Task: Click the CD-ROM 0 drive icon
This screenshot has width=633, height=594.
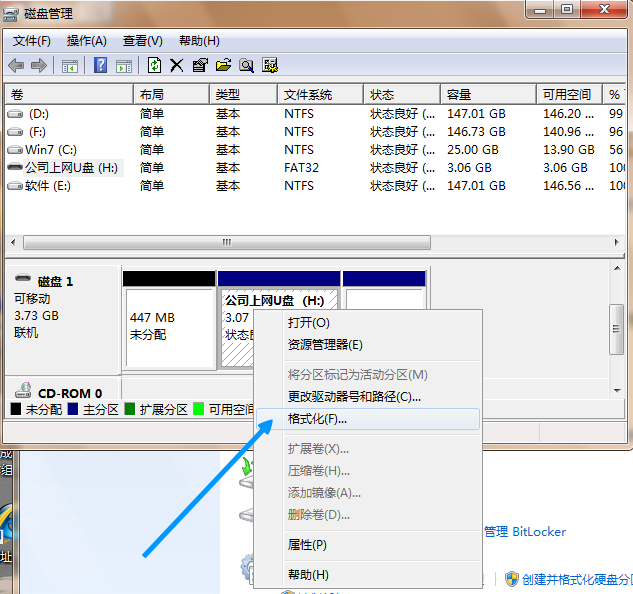Action: [23, 390]
